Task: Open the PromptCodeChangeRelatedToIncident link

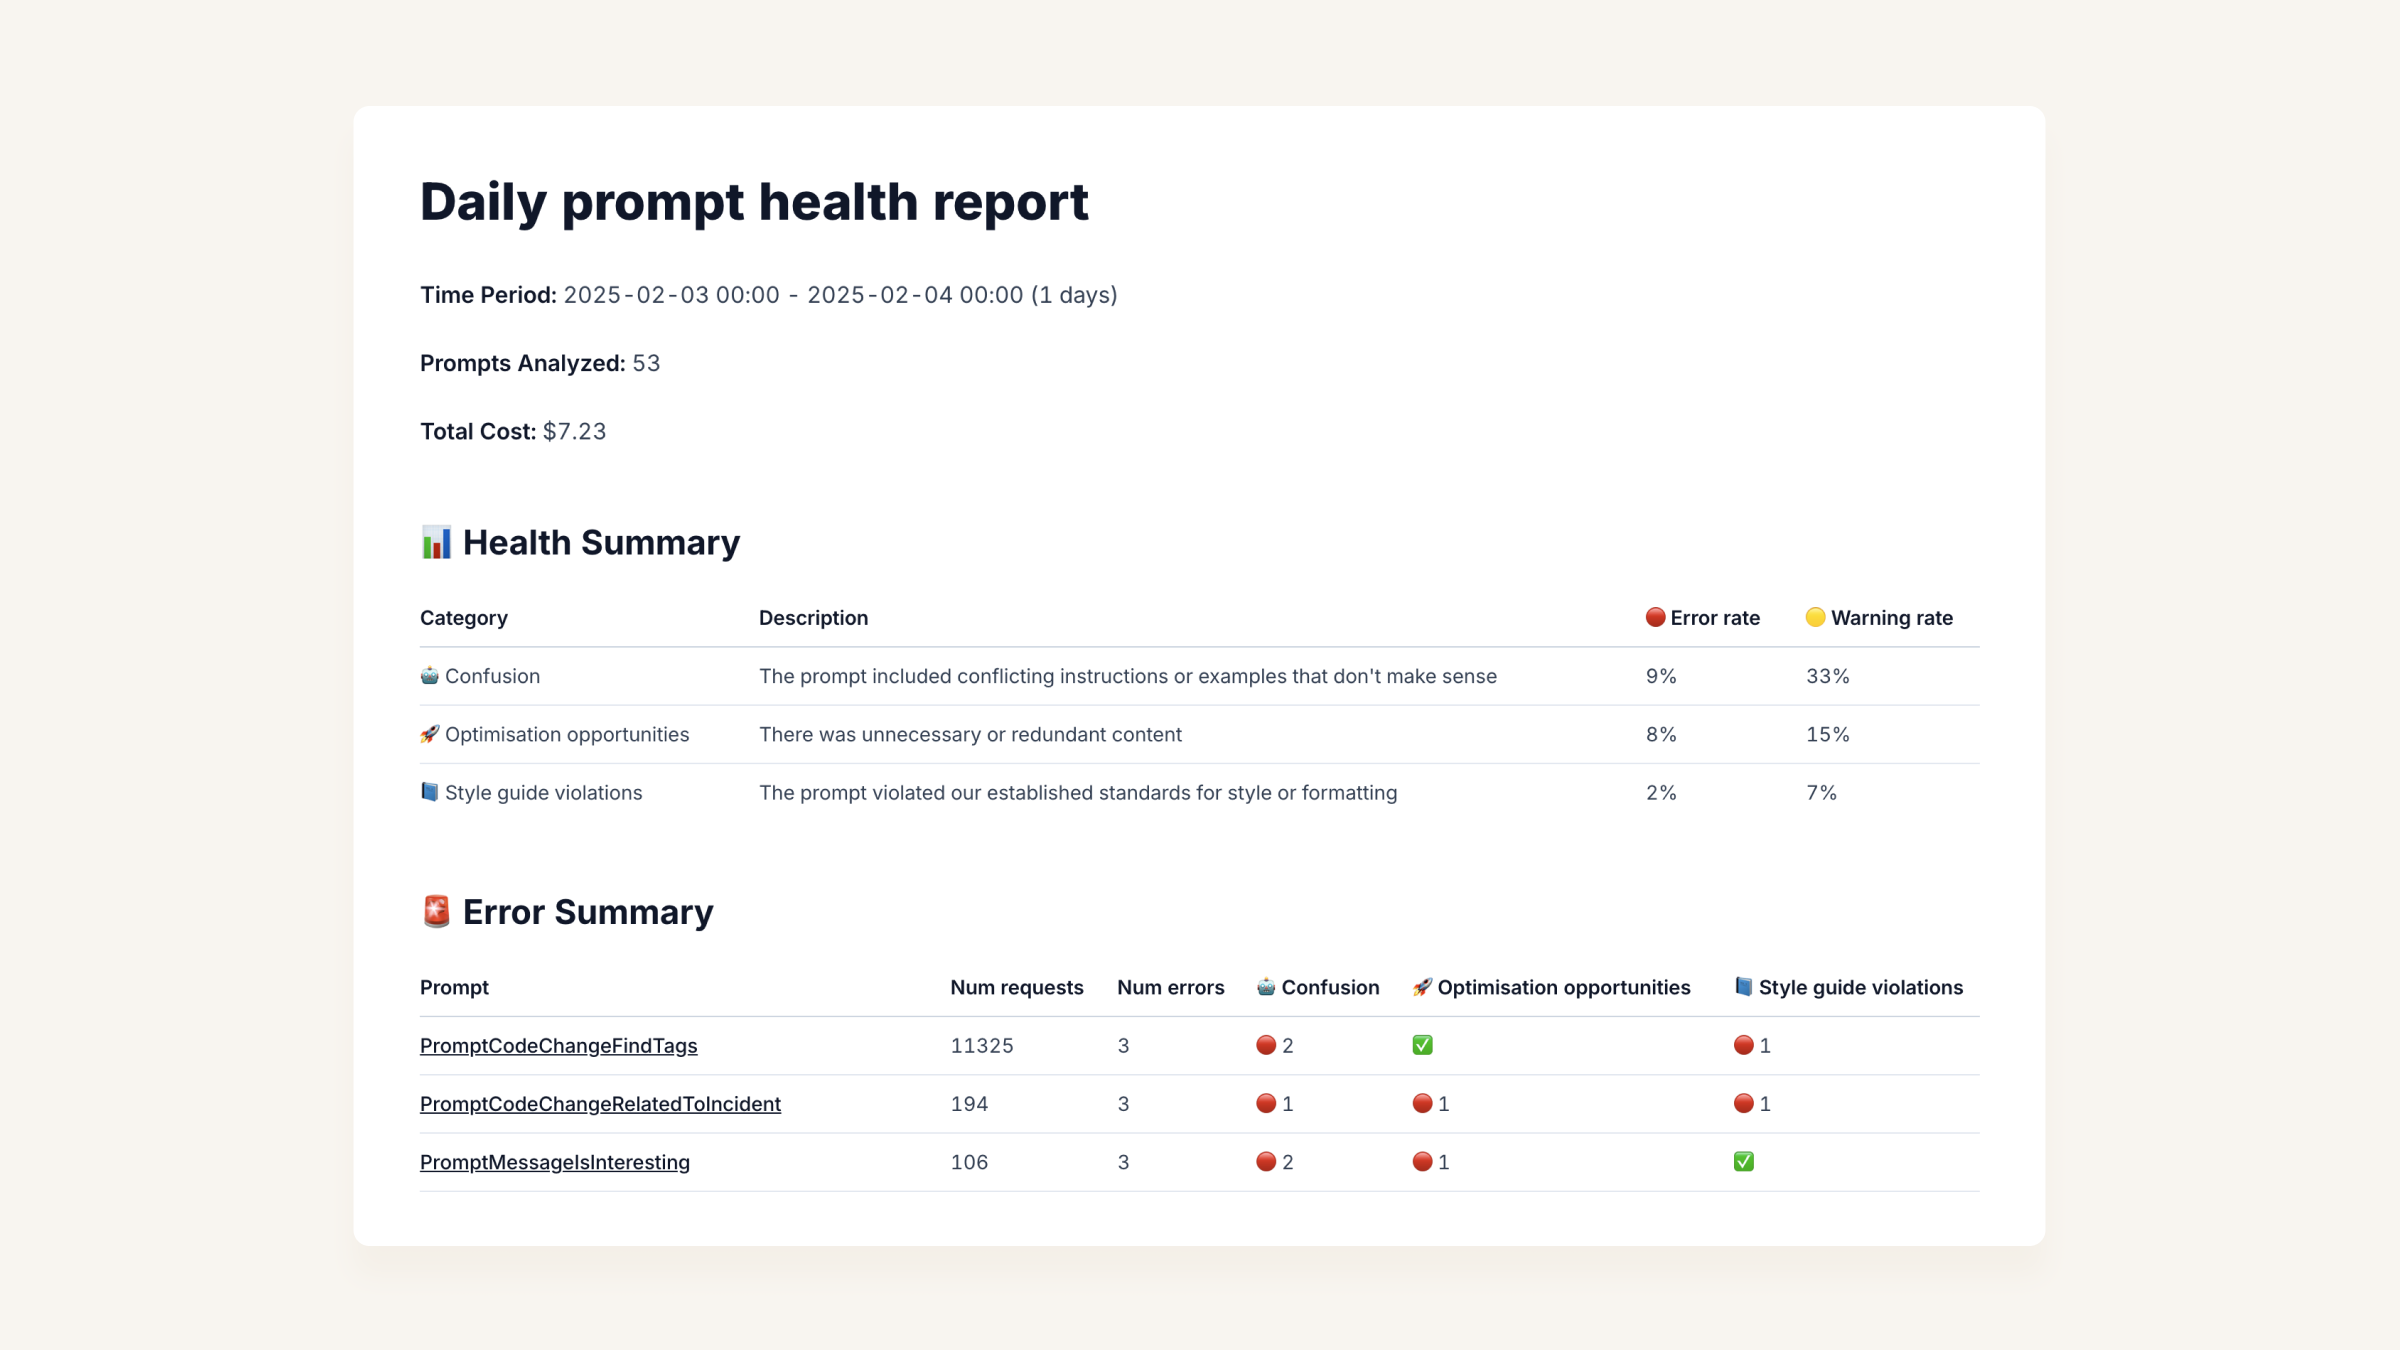Action: tap(600, 1103)
